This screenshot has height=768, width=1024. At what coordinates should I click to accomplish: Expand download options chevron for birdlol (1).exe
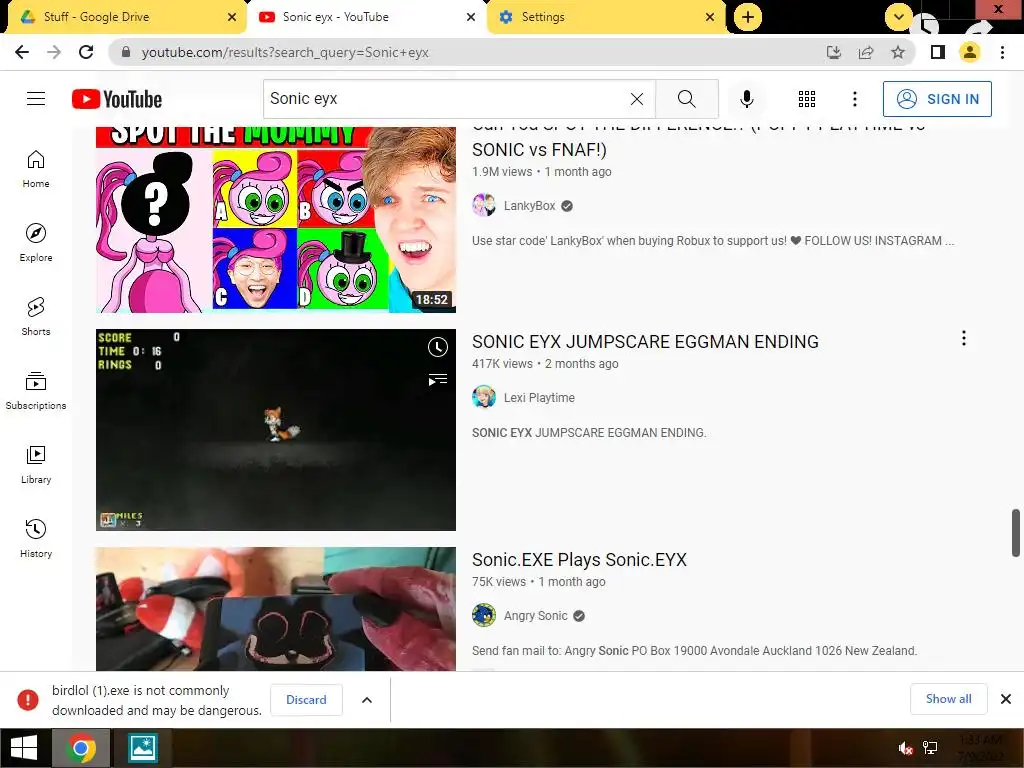(x=367, y=699)
